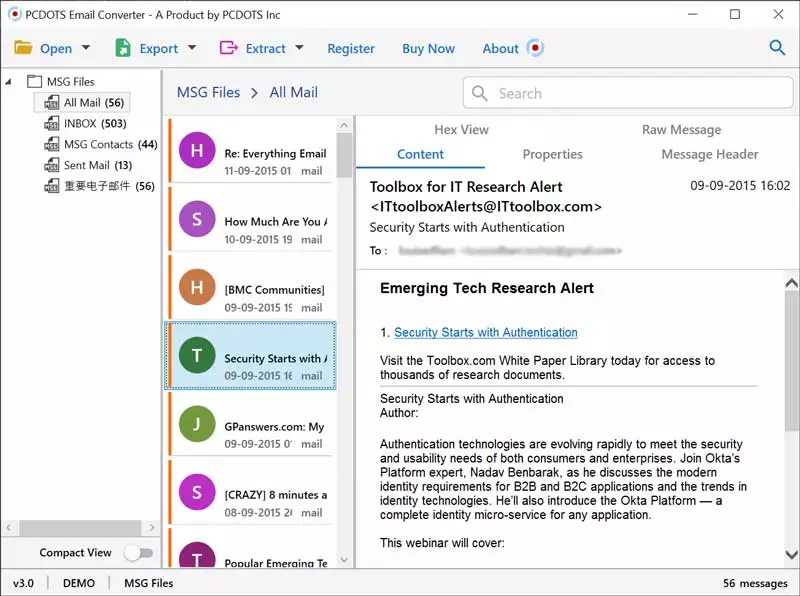
Task: Click S avatar of [CRAZY] 8 minutes
Action: point(197,492)
